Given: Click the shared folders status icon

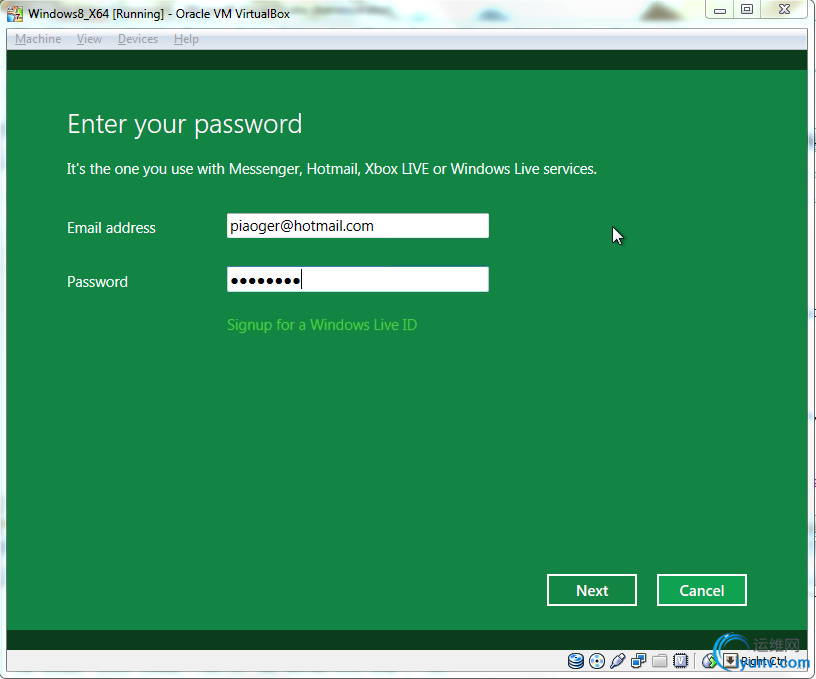Looking at the screenshot, I should (x=659, y=661).
